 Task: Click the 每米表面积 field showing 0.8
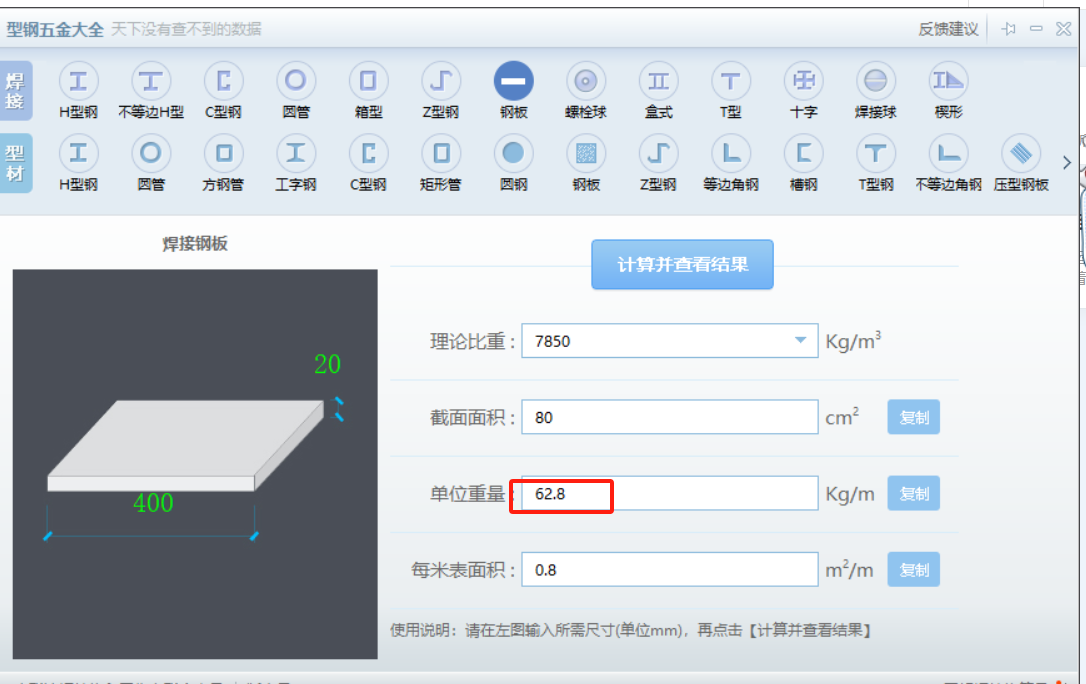(x=670, y=570)
